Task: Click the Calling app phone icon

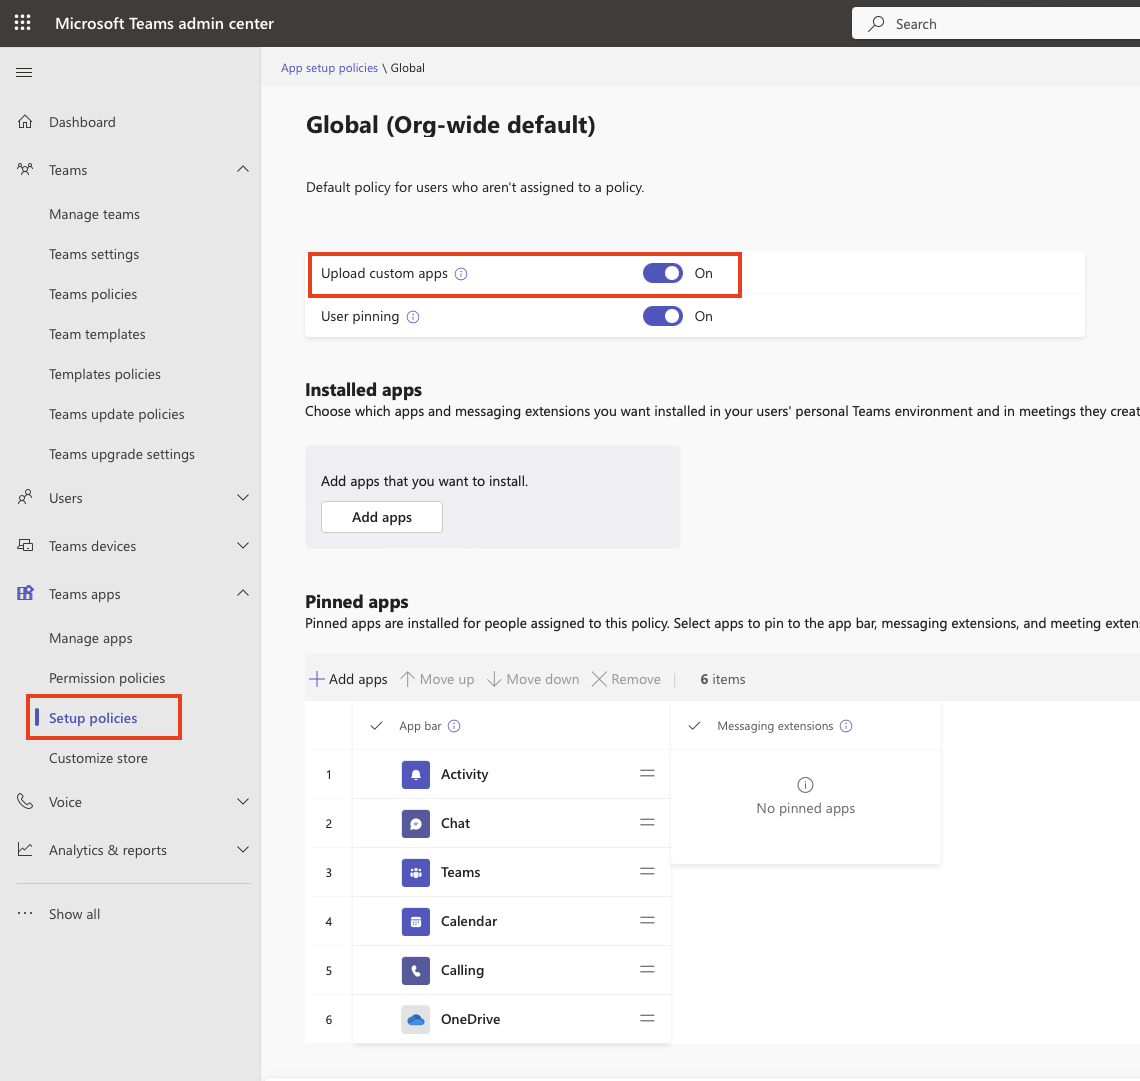Action: pyautogui.click(x=416, y=970)
